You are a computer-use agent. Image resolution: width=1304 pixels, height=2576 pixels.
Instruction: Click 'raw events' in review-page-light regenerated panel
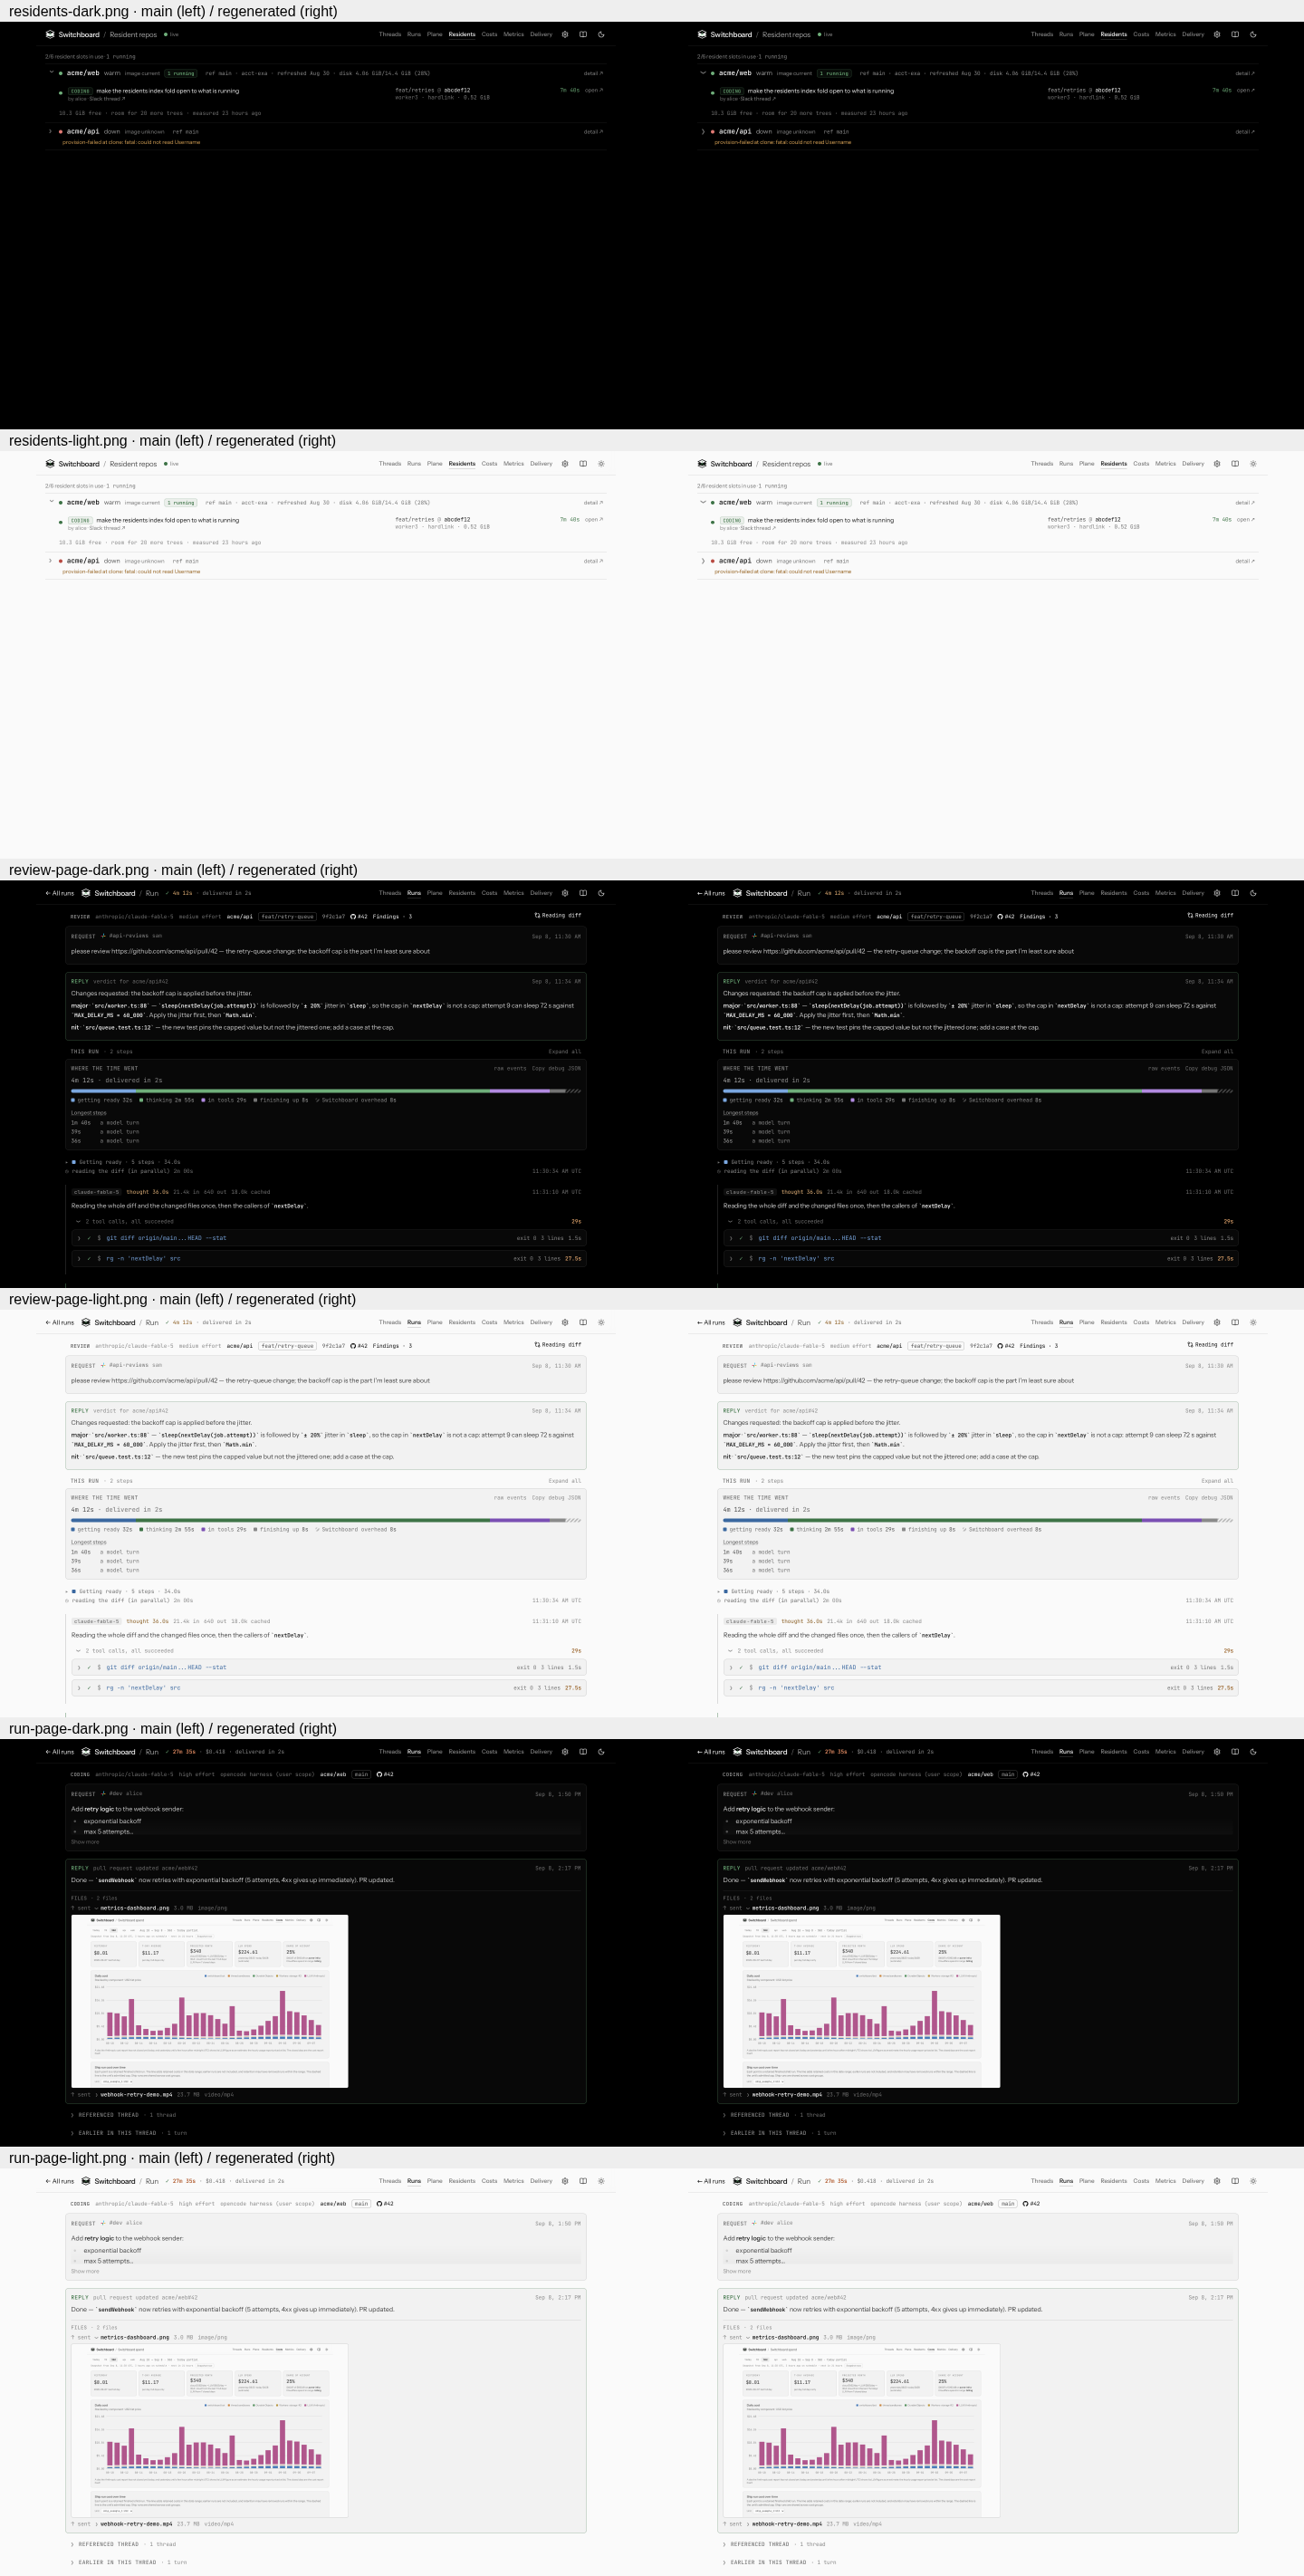(x=1164, y=1498)
